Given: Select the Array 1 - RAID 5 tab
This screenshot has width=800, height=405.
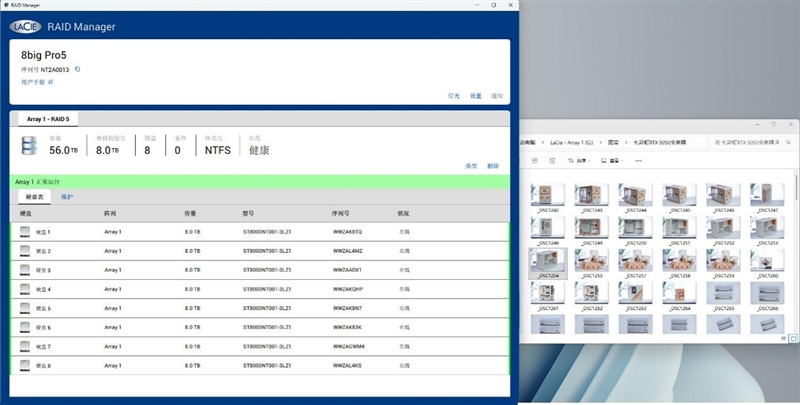Looking at the screenshot, I should (x=48, y=119).
